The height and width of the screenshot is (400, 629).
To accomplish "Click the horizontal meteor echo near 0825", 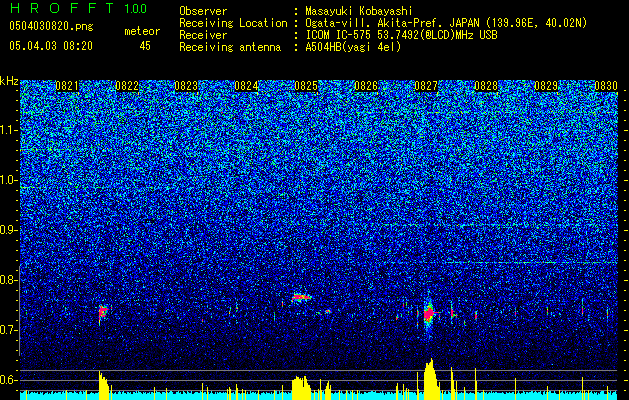I will (x=301, y=297).
